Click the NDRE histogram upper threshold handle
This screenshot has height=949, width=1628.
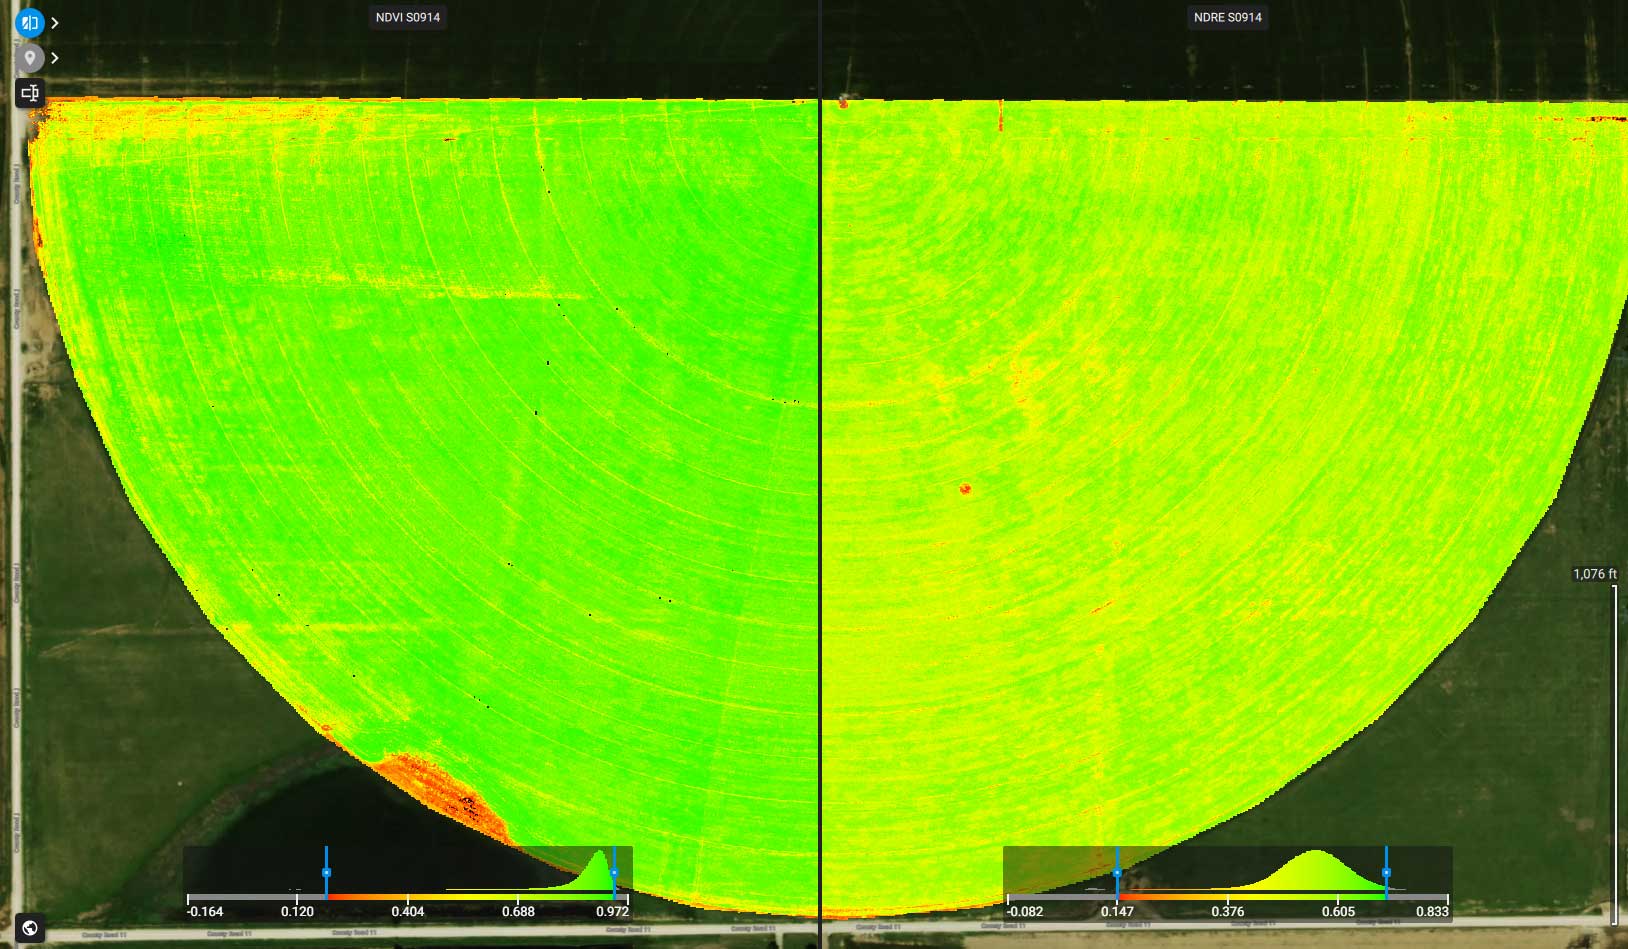pyautogui.click(x=1386, y=873)
